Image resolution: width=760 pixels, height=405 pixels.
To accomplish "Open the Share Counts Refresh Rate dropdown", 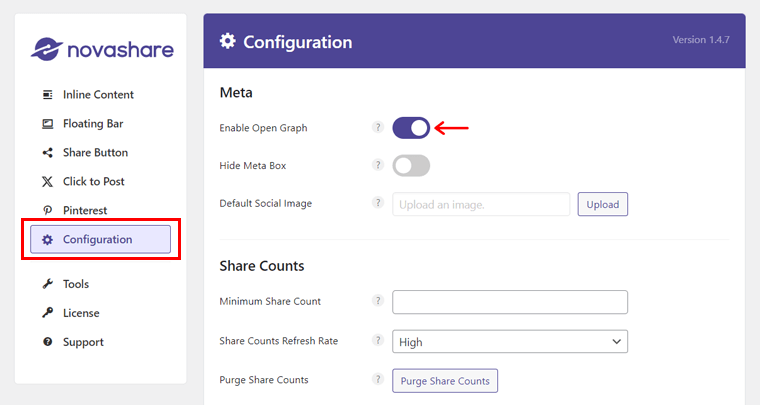I will pyautogui.click(x=510, y=342).
